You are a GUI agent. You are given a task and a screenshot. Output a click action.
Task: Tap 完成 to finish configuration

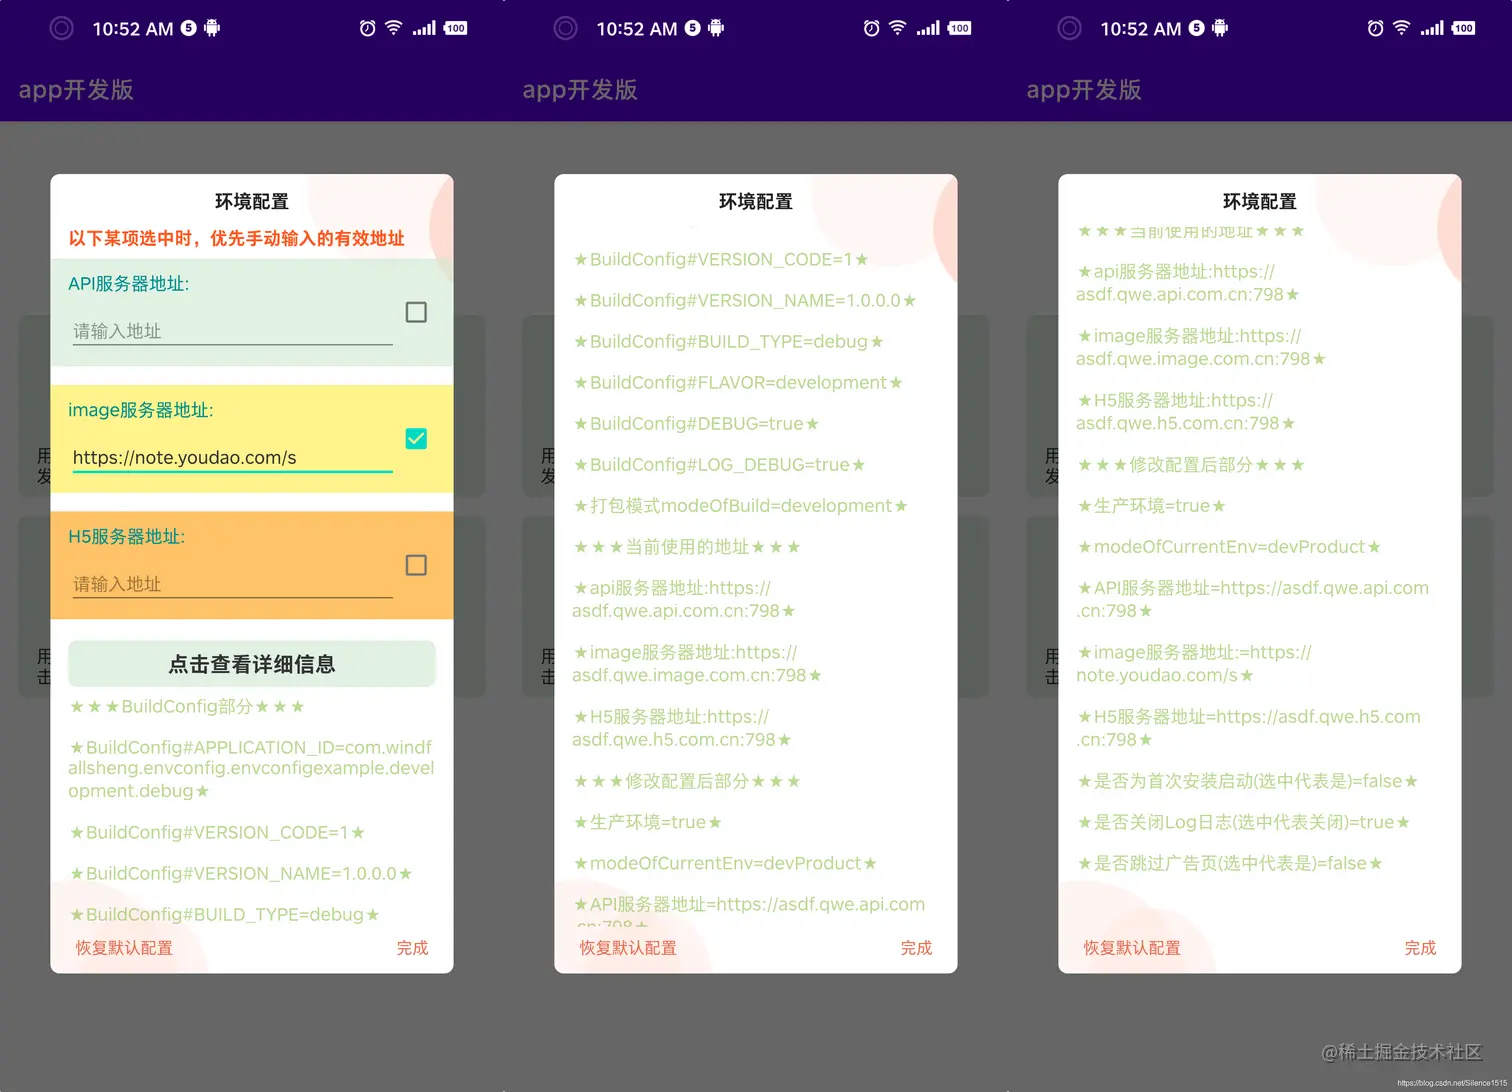coord(412,947)
